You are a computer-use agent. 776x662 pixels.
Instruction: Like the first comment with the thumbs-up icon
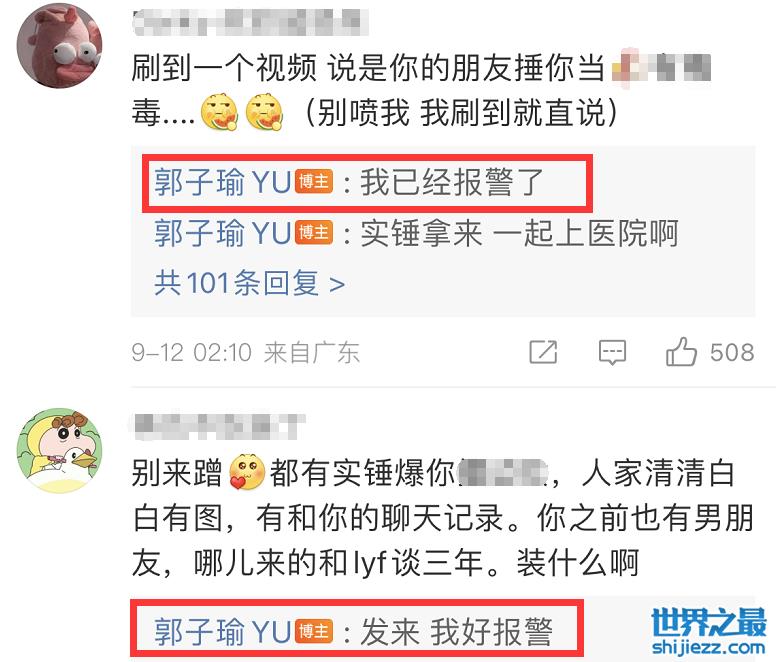(681, 352)
